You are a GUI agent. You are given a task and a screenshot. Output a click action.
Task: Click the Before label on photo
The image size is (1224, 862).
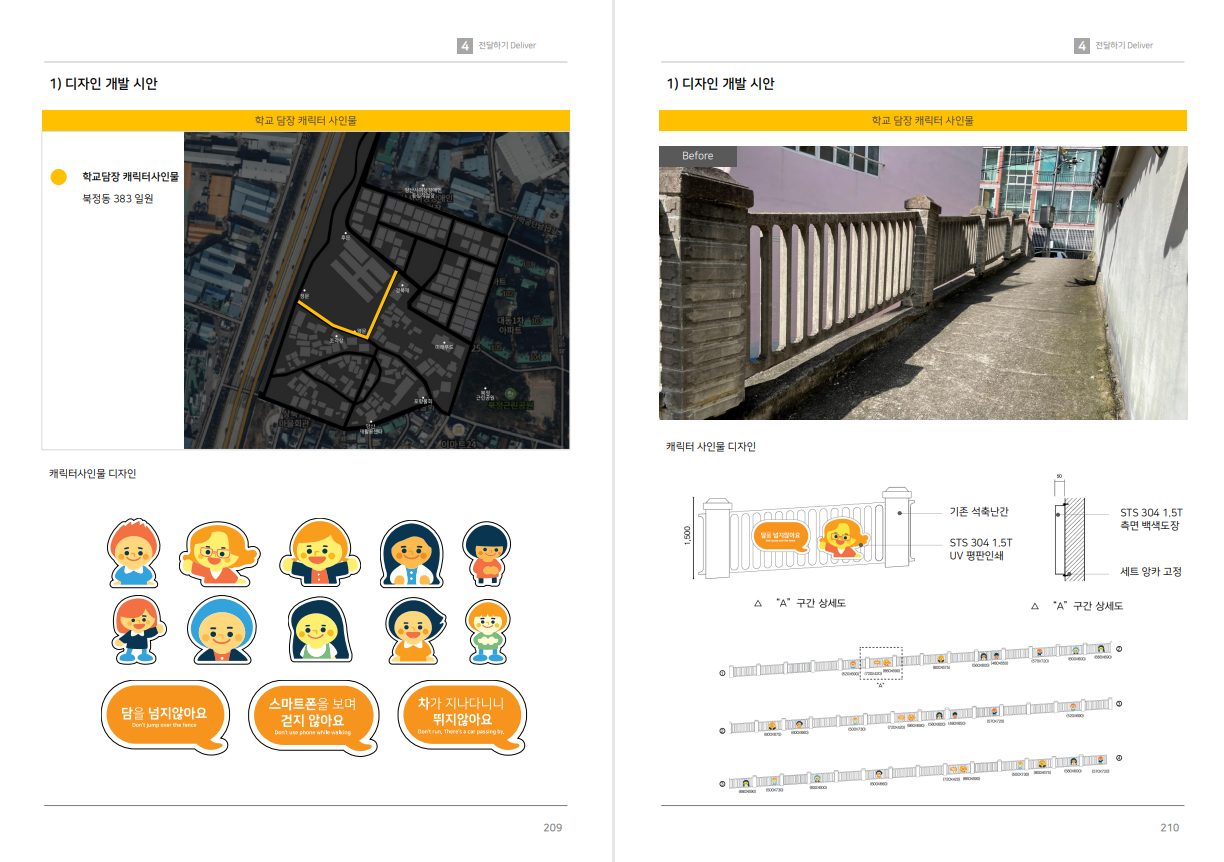point(697,156)
